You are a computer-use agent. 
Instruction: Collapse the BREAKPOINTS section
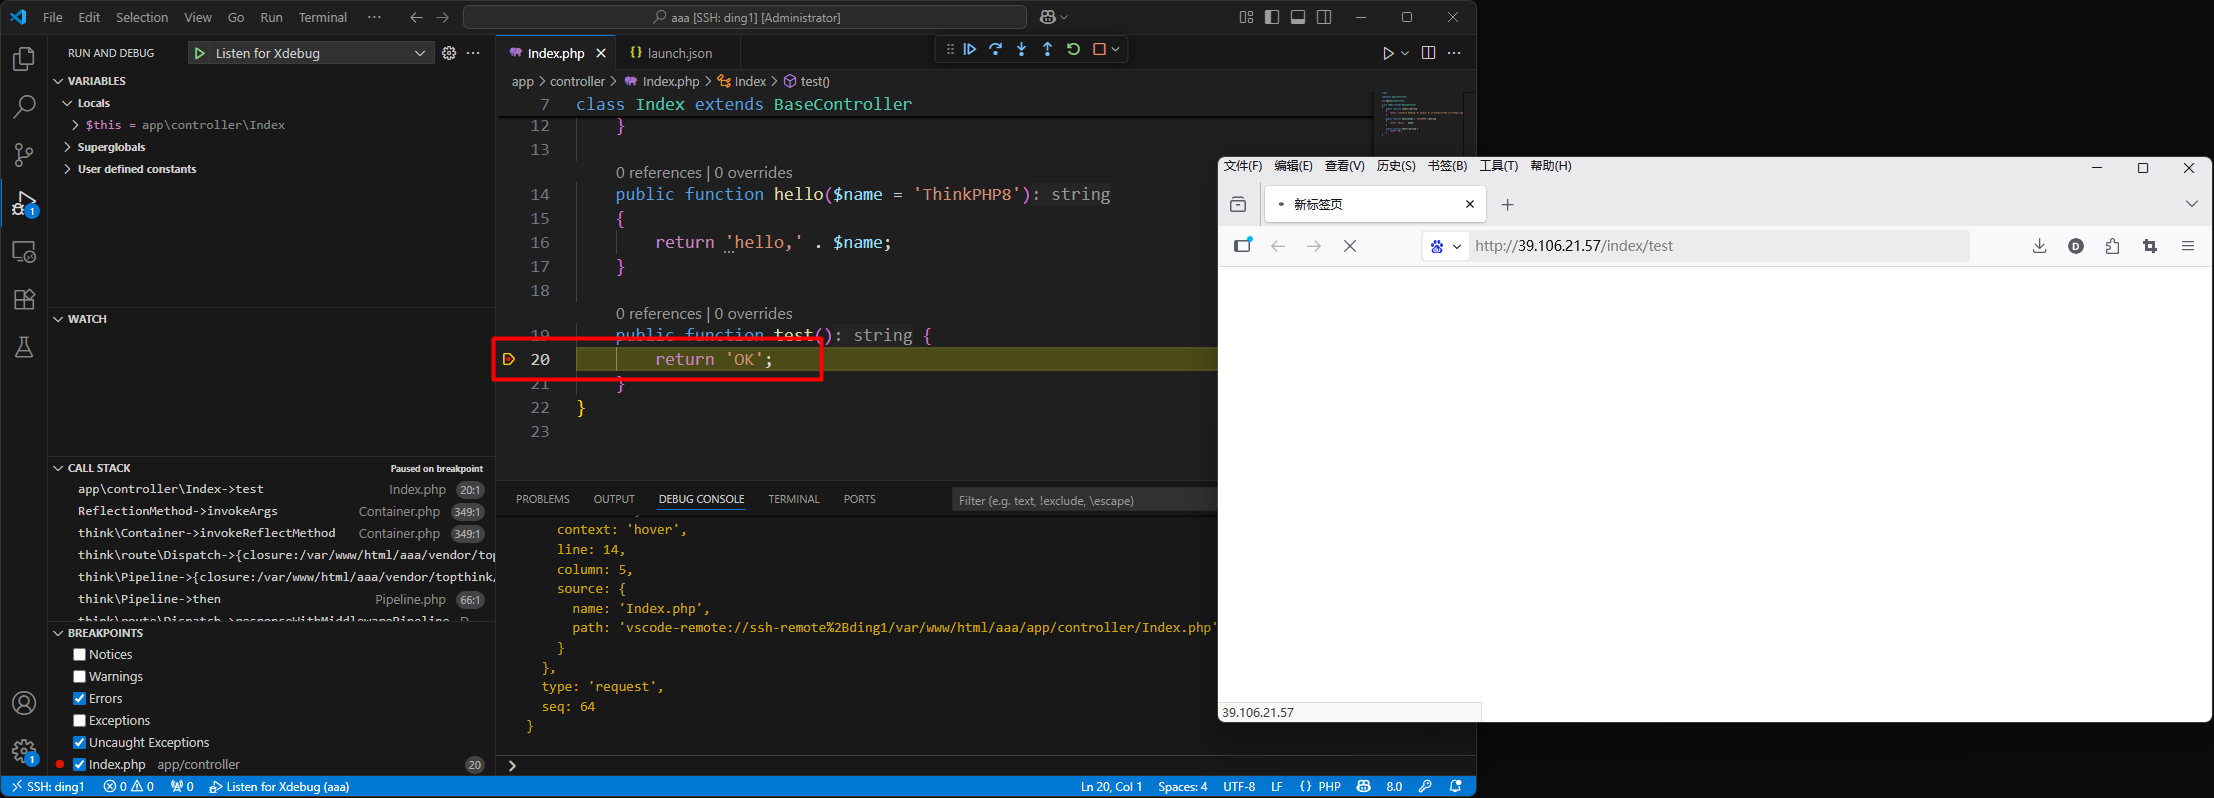click(x=58, y=633)
